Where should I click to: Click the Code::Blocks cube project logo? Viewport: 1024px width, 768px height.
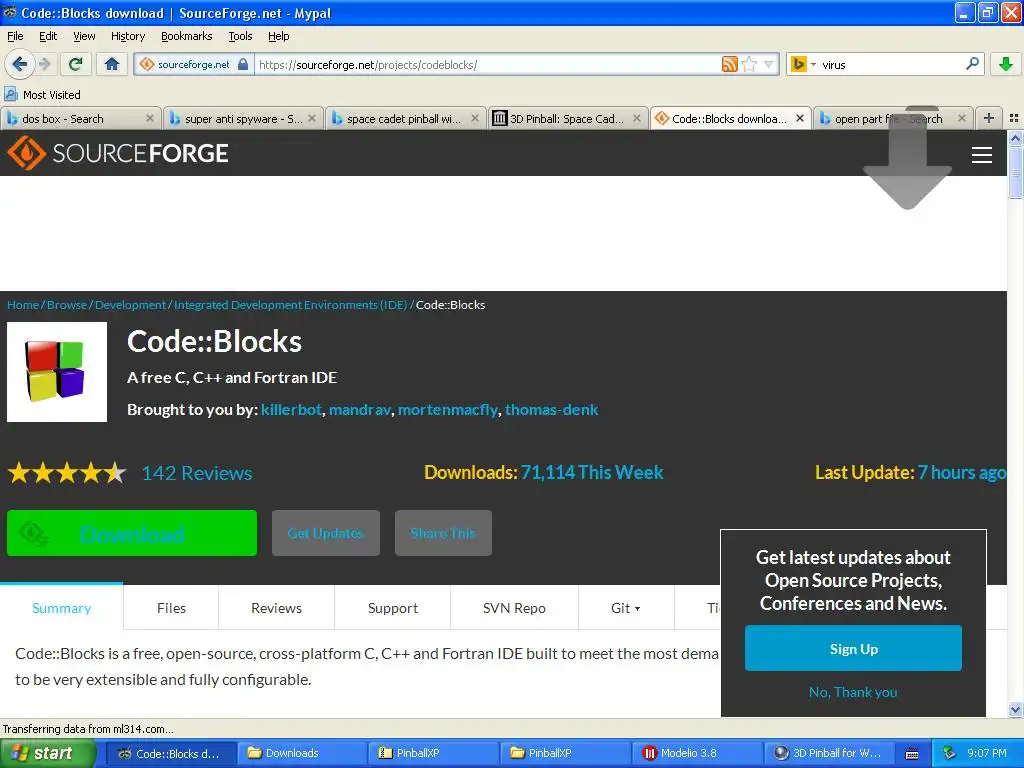tap(57, 372)
